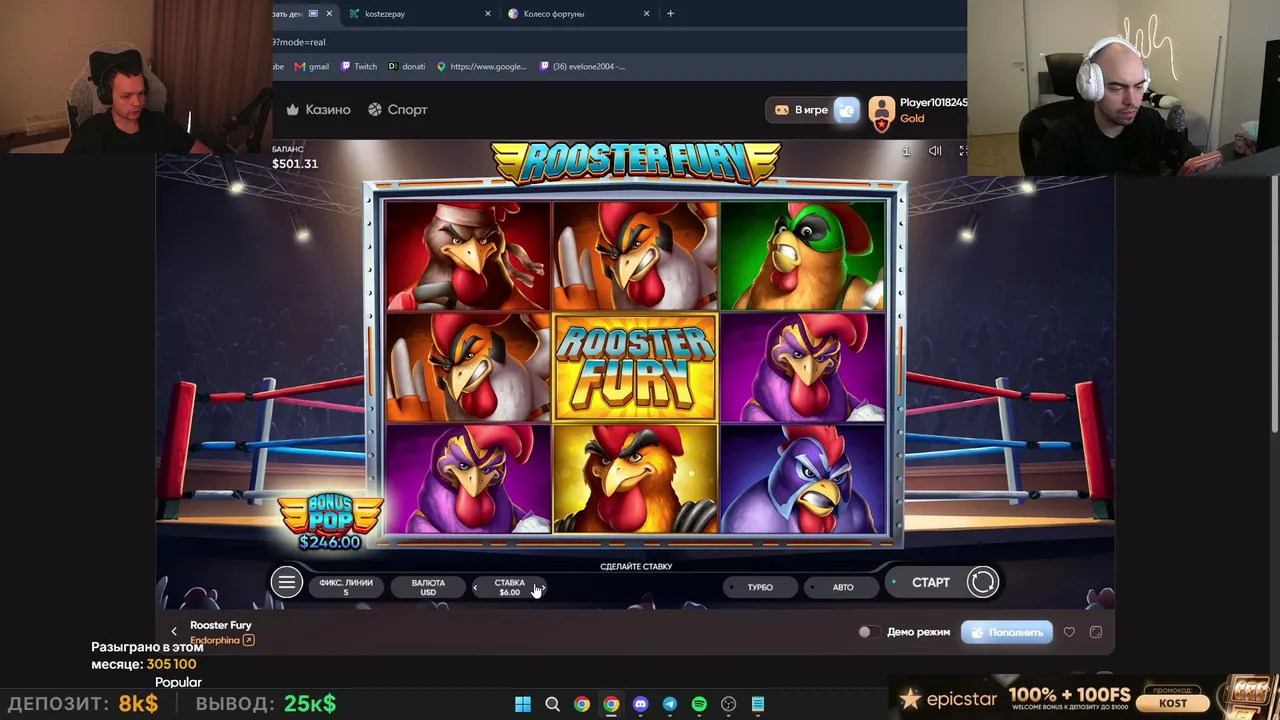Click the epicstar welcome bonus banner
Viewport: 1280px width, 720px height.
[x=1085, y=697]
